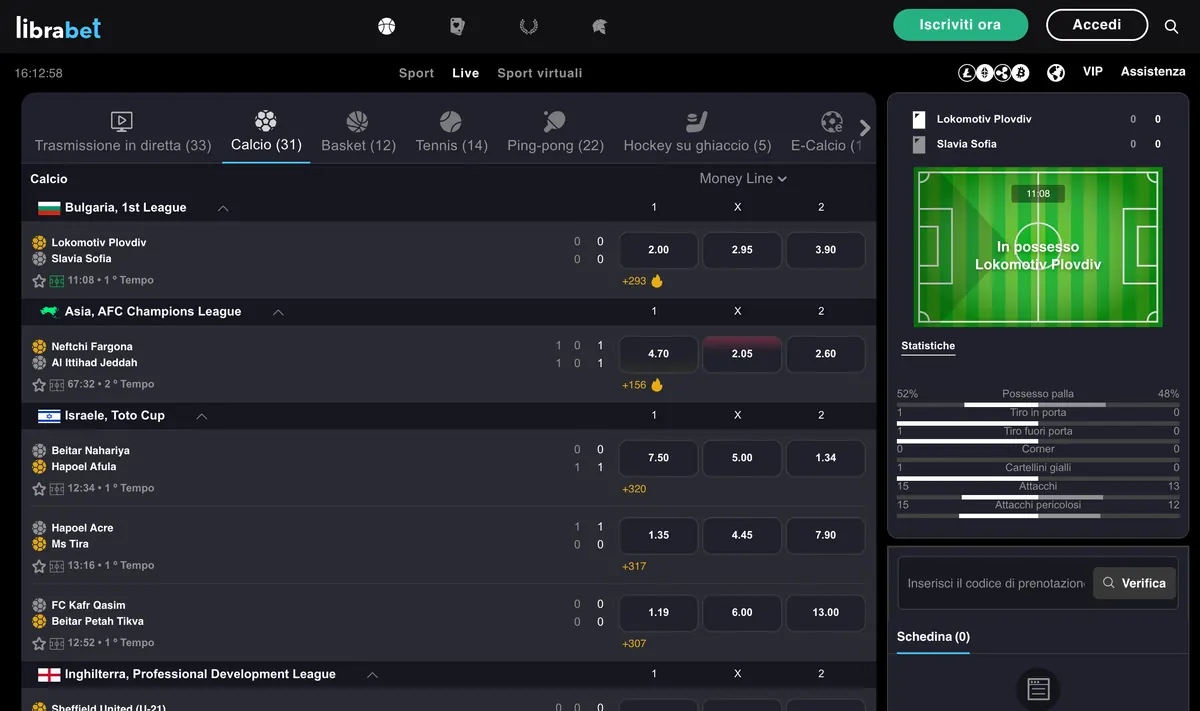Add Hapoel Acre match to favorites

point(39,566)
